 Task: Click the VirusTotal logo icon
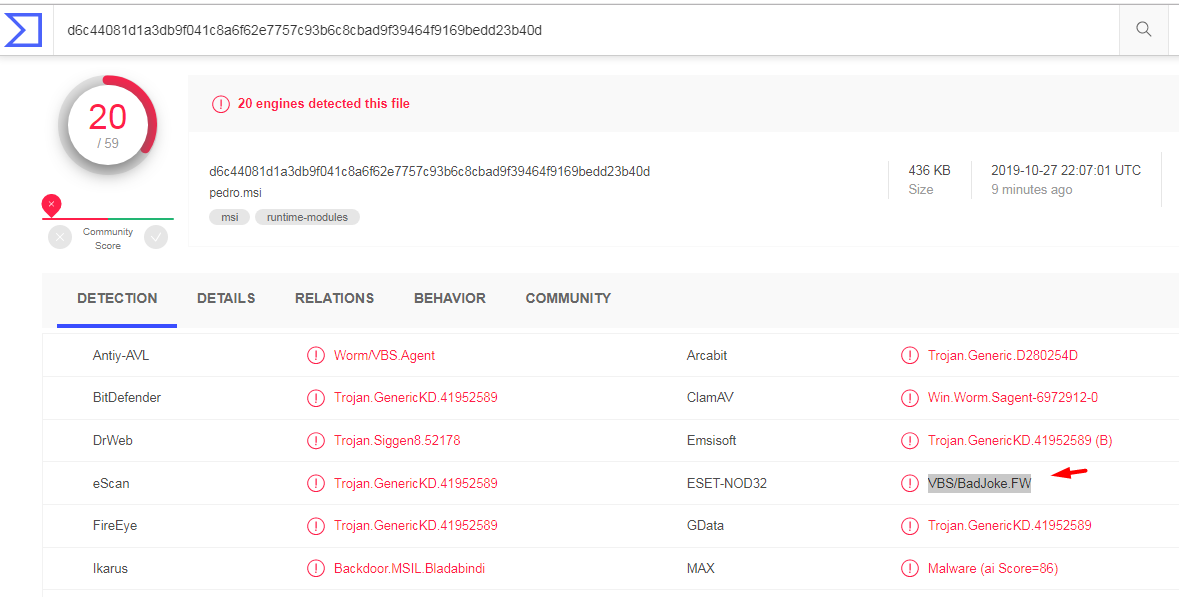coord(22,29)
